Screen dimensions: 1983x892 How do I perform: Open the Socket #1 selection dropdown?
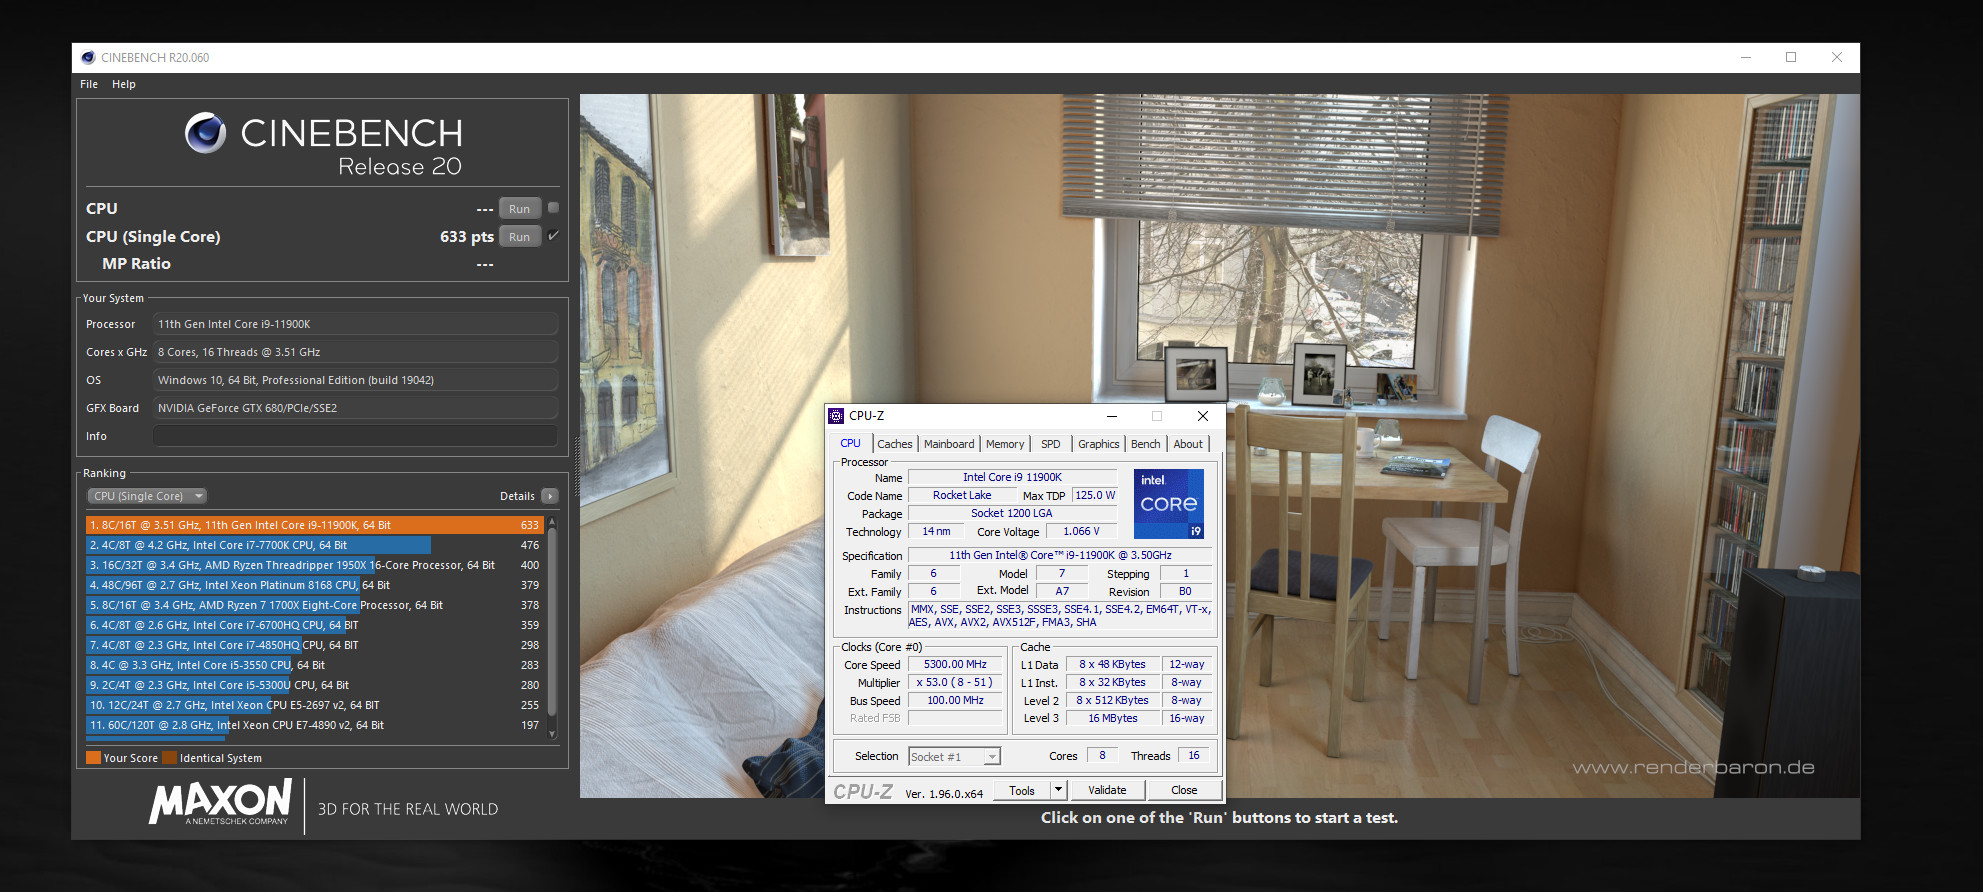coord(954,757)
